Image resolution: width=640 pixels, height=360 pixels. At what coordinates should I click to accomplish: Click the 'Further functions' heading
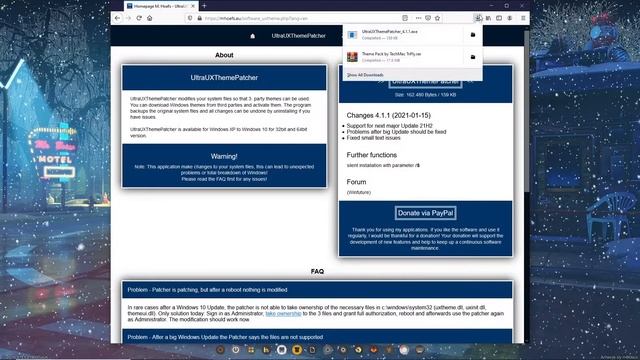pyautogui.click(x=371, y=155)
